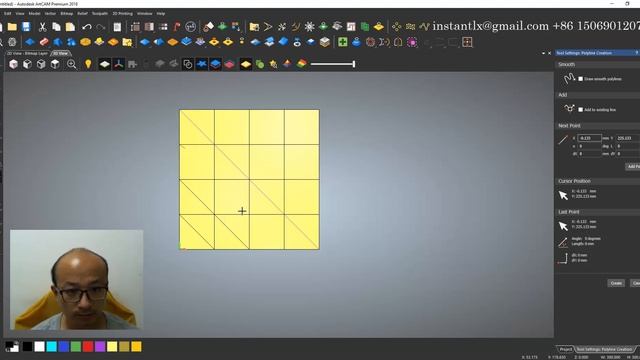Click the green sphere icon in 3D toolbar
The image size is (640, 360).
point(260,64)
